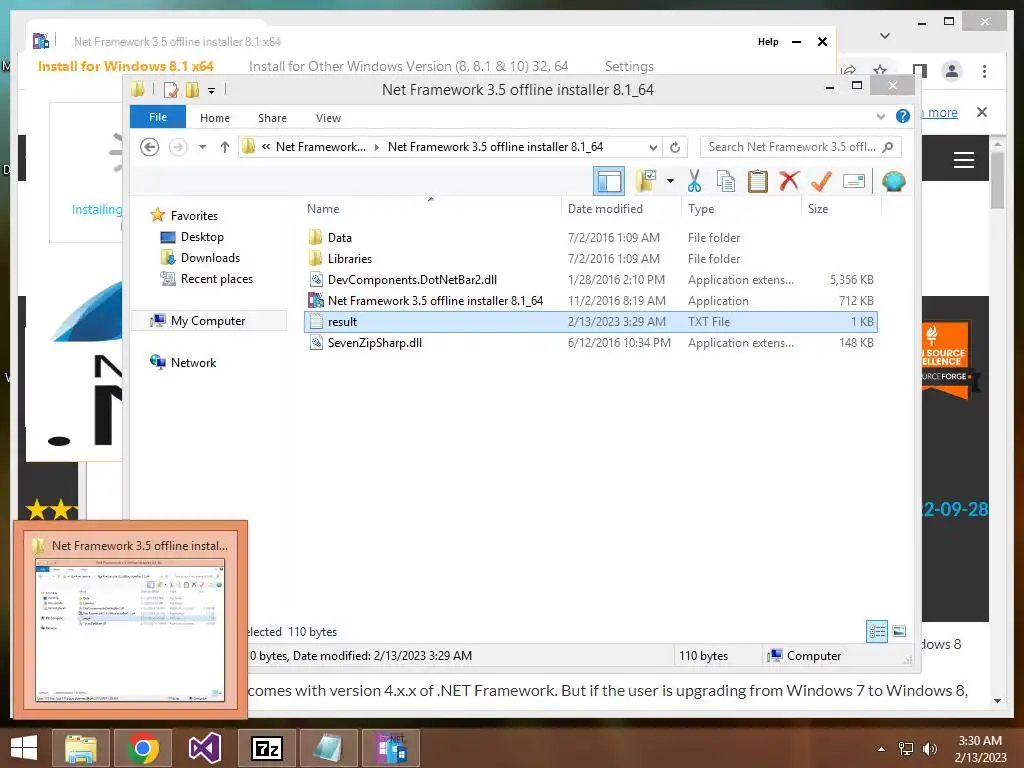Open Explorer Help question mark icon

tap(903, 116)
